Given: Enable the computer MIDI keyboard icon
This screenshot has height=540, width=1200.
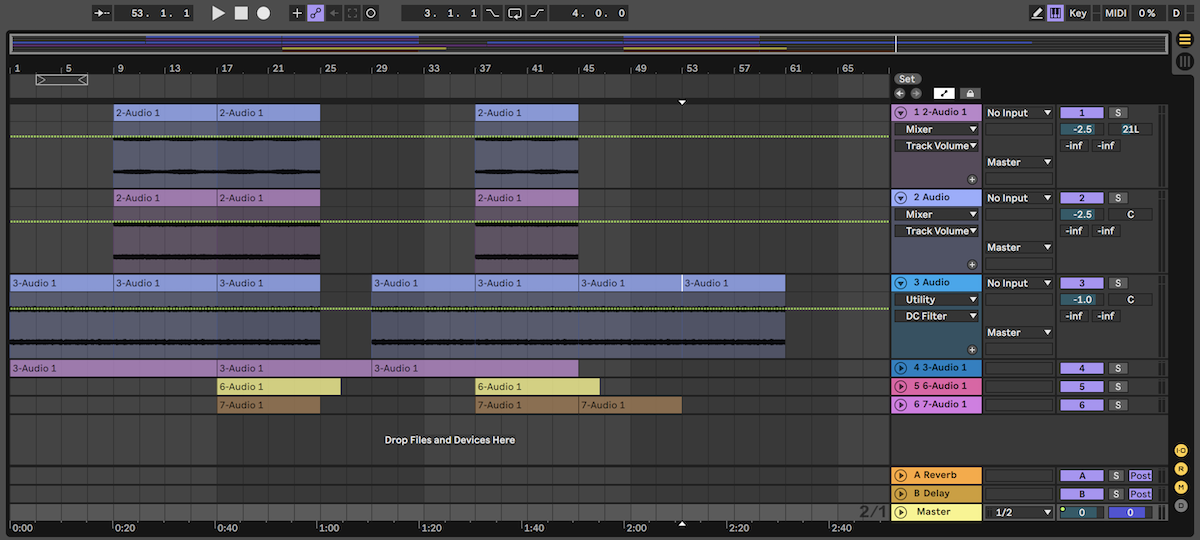Looking at the screenshot, I should point(1055,13).
